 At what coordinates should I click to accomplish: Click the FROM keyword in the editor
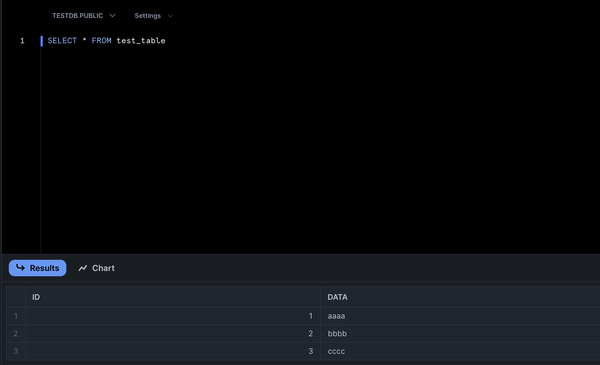pyautogui.click(x=101, y=41)
